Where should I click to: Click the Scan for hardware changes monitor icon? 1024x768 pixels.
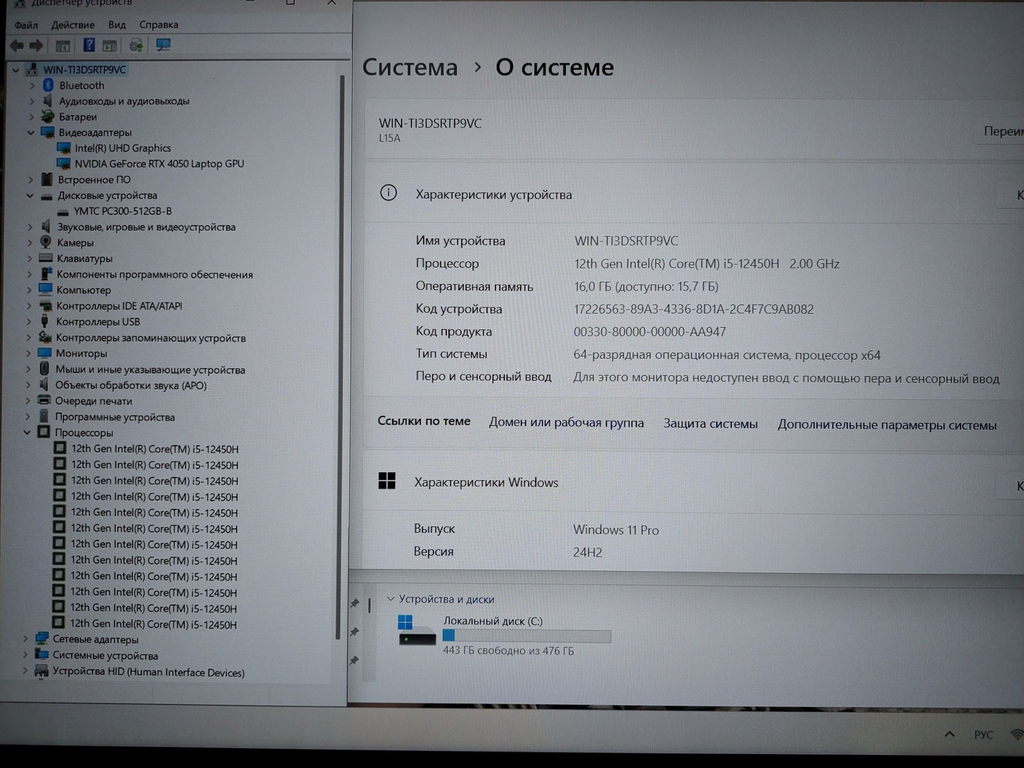pyautogui.click(x=164, y=46)
